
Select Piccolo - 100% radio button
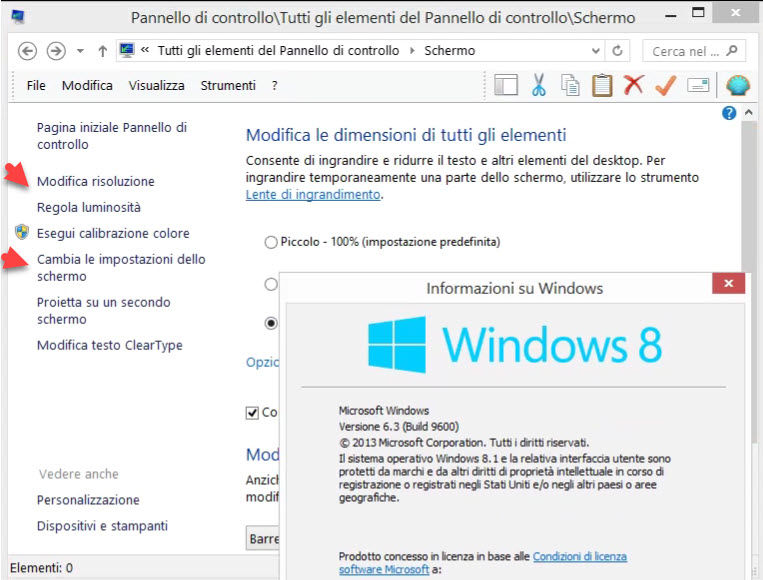click(x=271, y=242)
